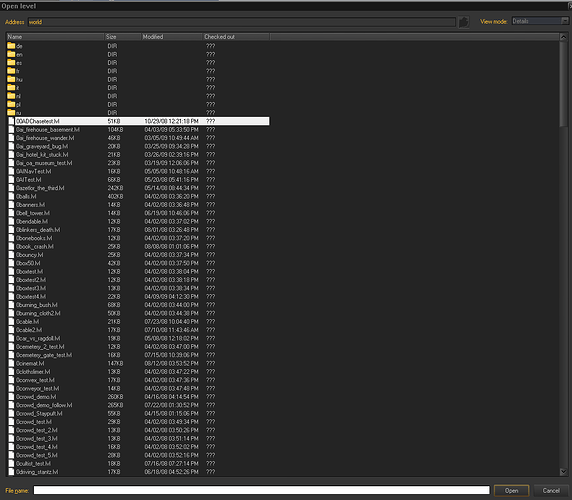Select the file name 0conveyor_test.M

coord(37,388)
